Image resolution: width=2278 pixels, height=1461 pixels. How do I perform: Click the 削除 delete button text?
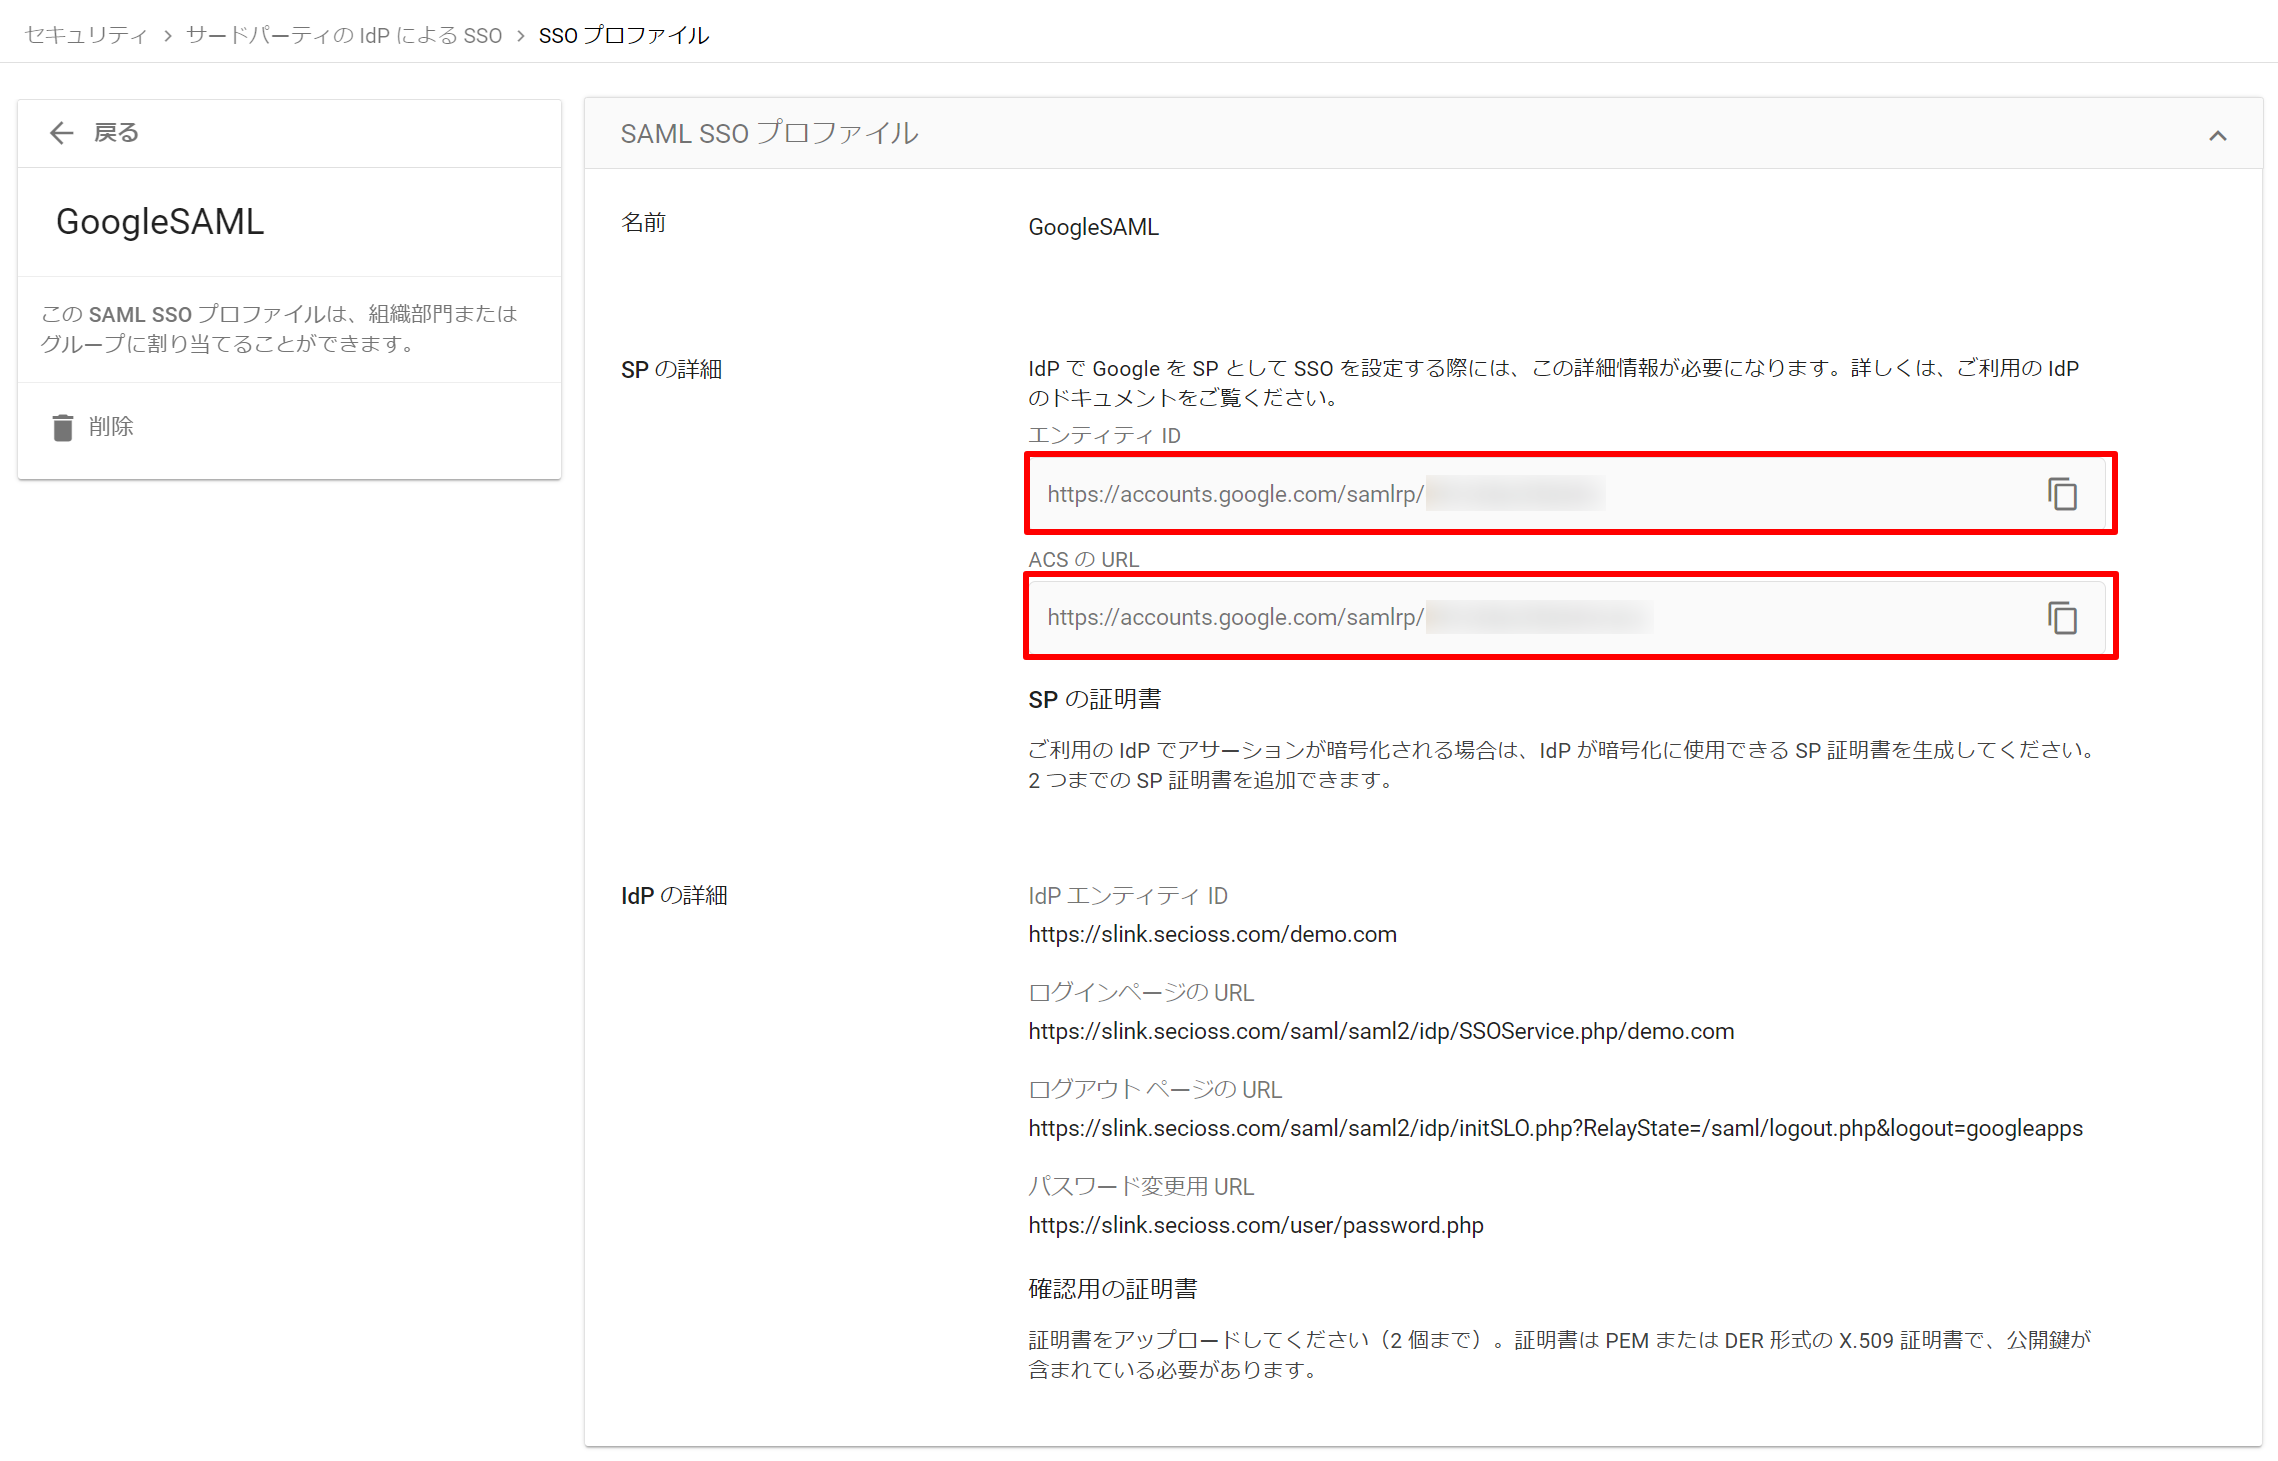coord(111,427)
